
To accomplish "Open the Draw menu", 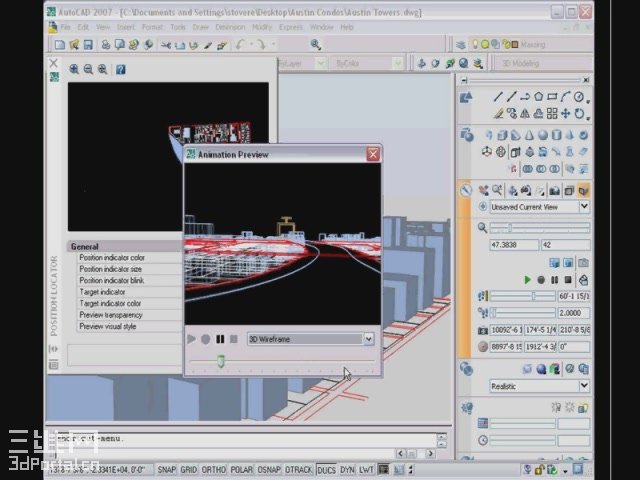I will [x=200, y=27].
